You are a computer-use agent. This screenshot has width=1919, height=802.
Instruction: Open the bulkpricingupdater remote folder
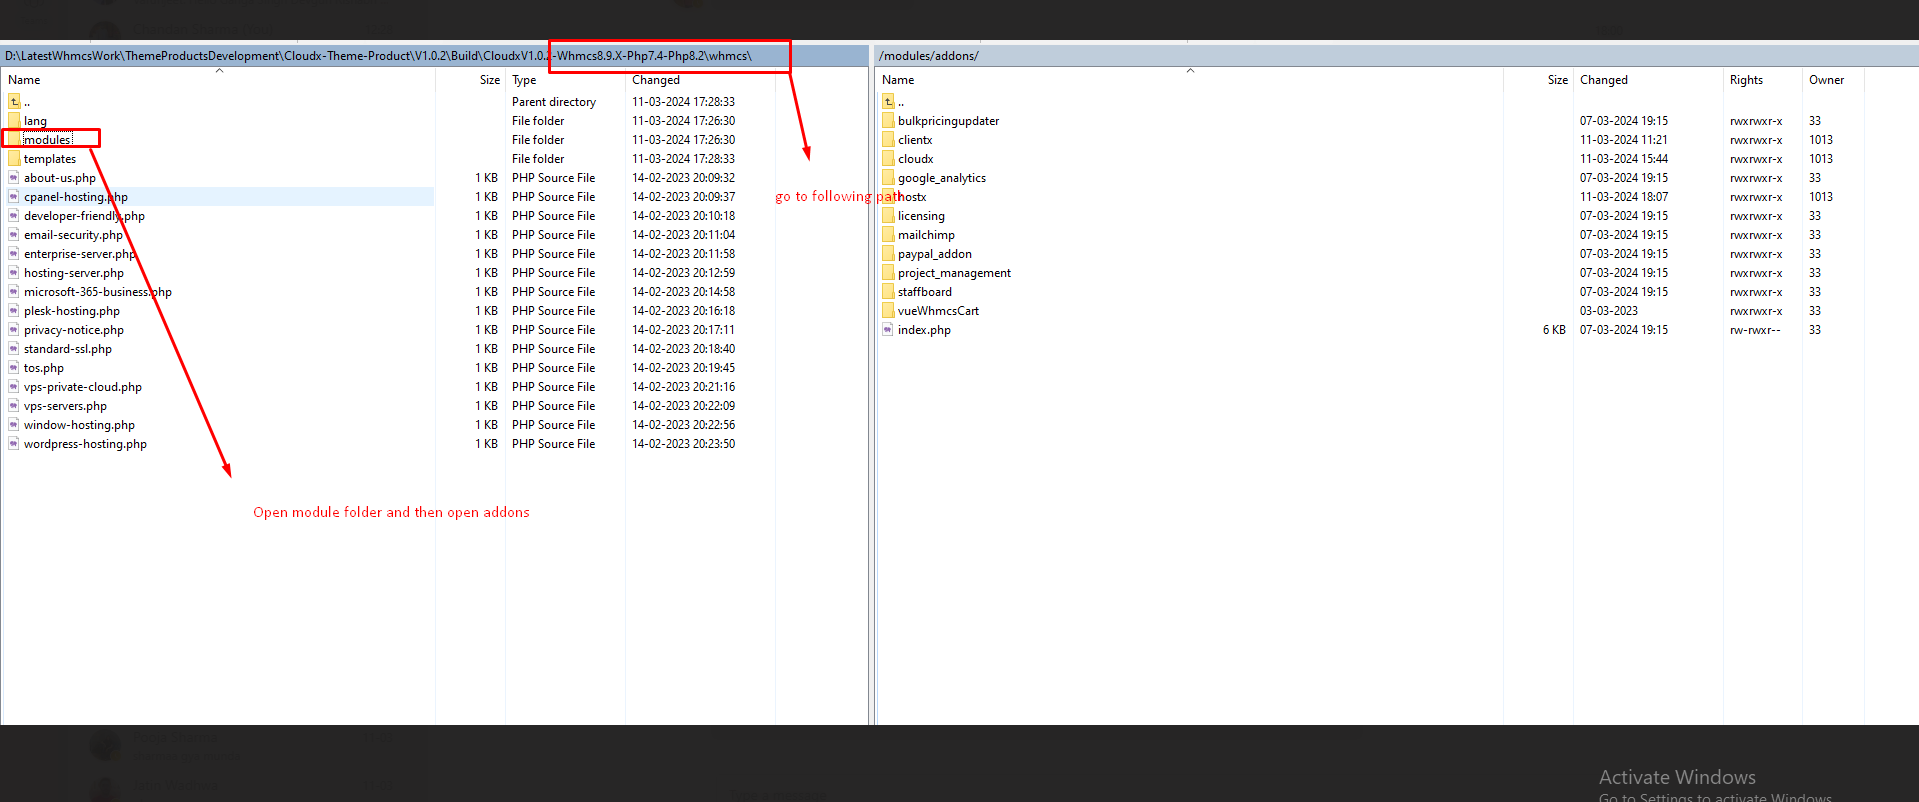pyautogui.click(x=947, y=121)
